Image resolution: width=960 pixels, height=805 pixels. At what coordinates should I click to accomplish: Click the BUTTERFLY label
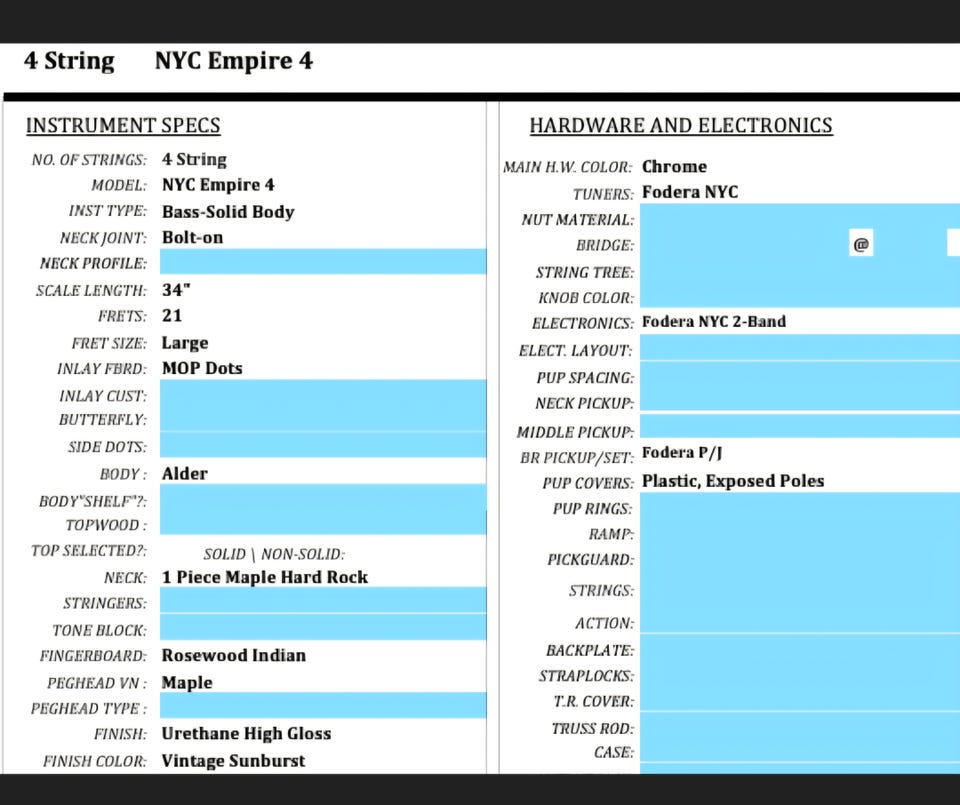pyautogui.click(x=103, y=420)
